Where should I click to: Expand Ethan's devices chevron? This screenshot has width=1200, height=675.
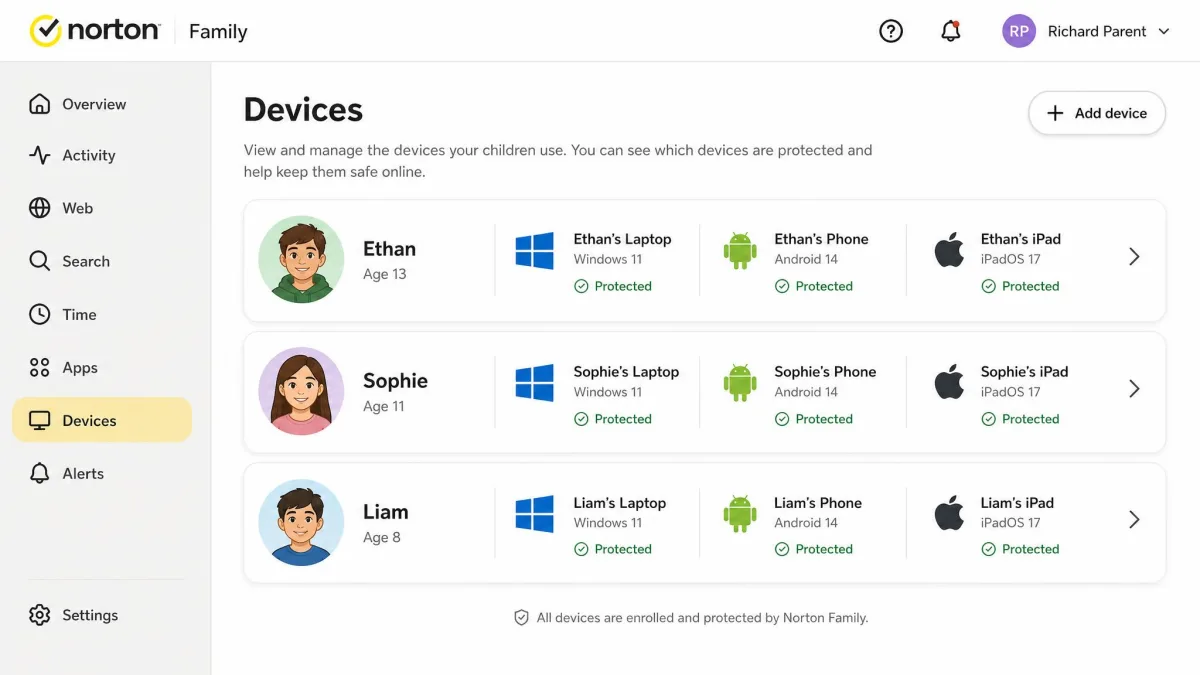pyautogui.click(x=1134, y=257)
